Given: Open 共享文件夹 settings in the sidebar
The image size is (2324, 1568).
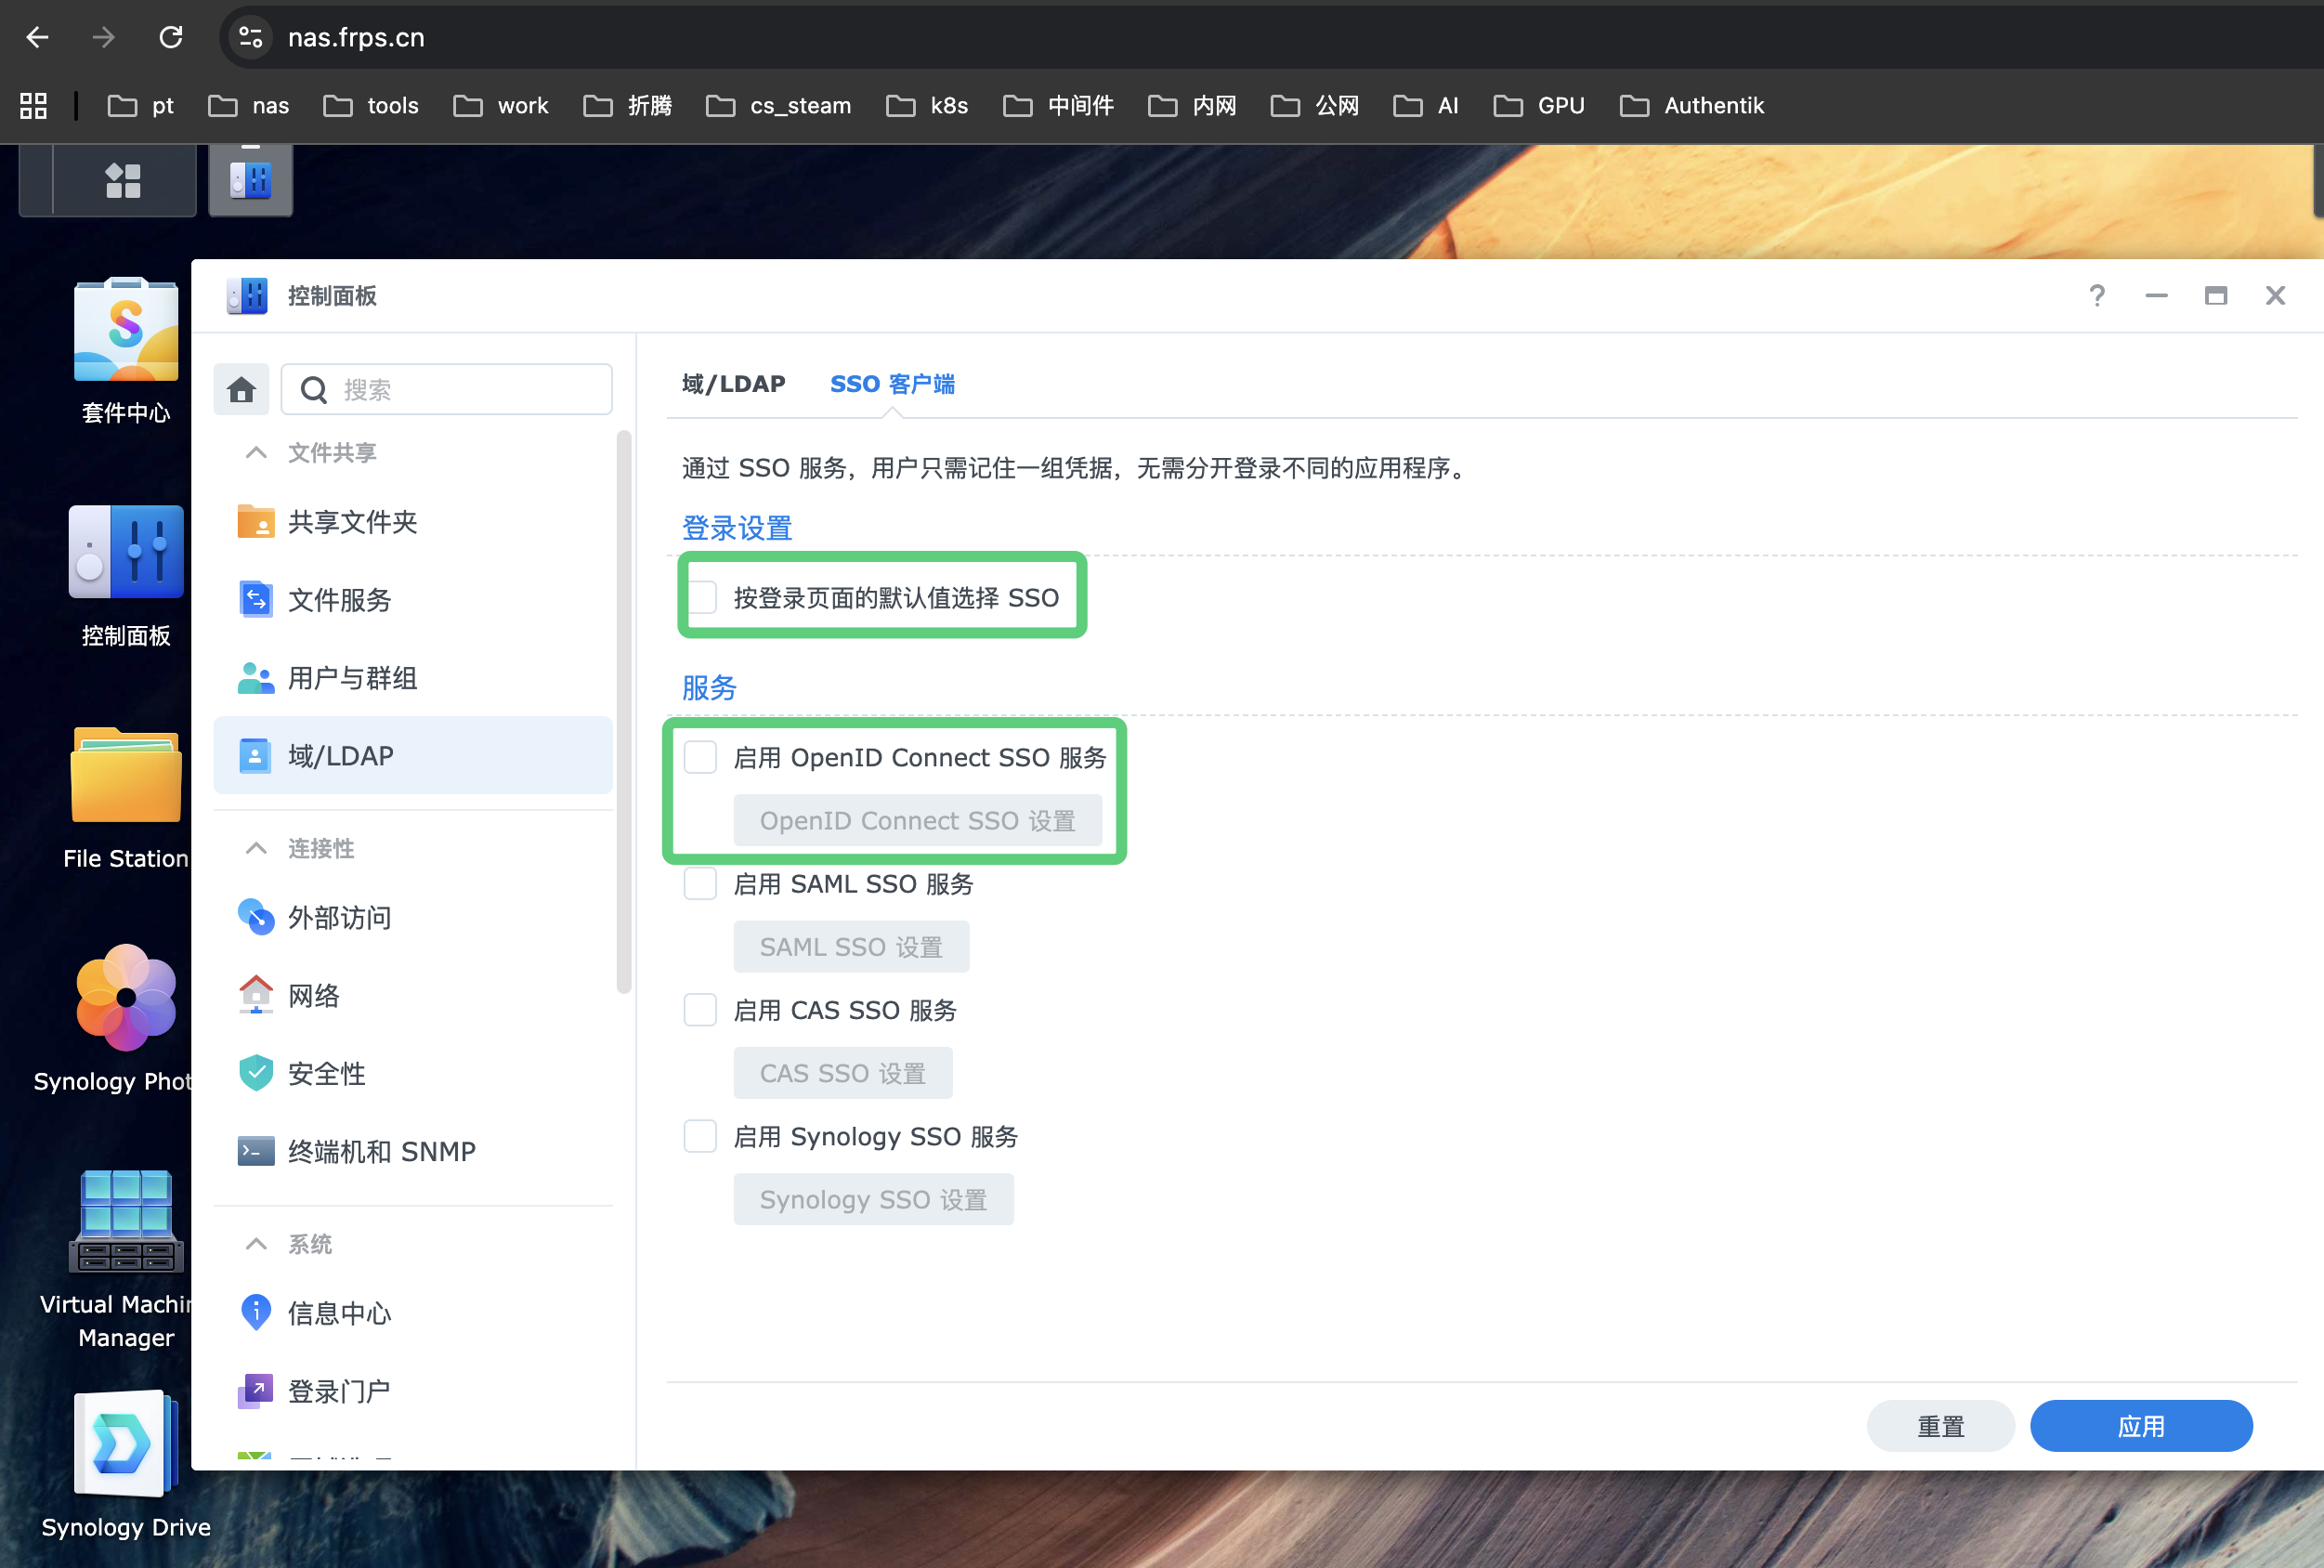Looking at the screenshot, I should coord(352,521).
